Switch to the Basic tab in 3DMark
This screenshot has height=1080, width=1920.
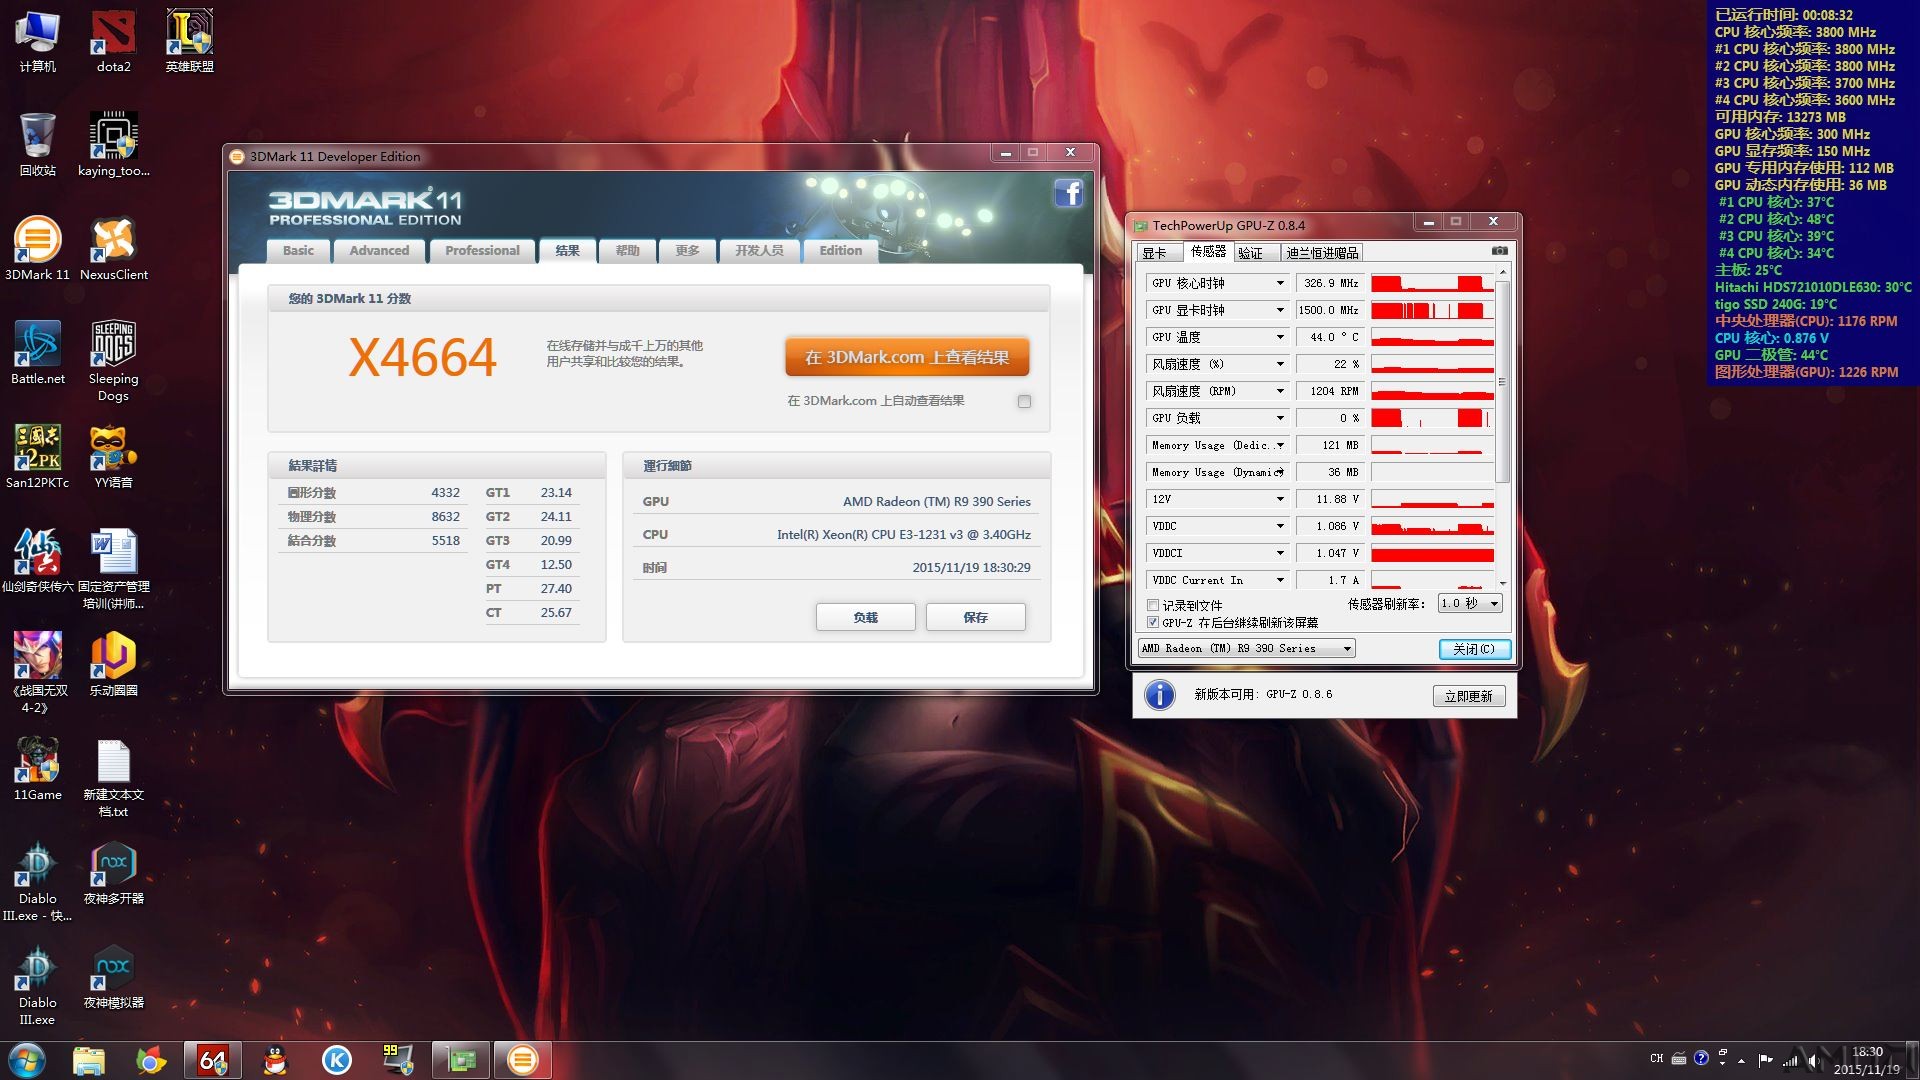[298, 250]
